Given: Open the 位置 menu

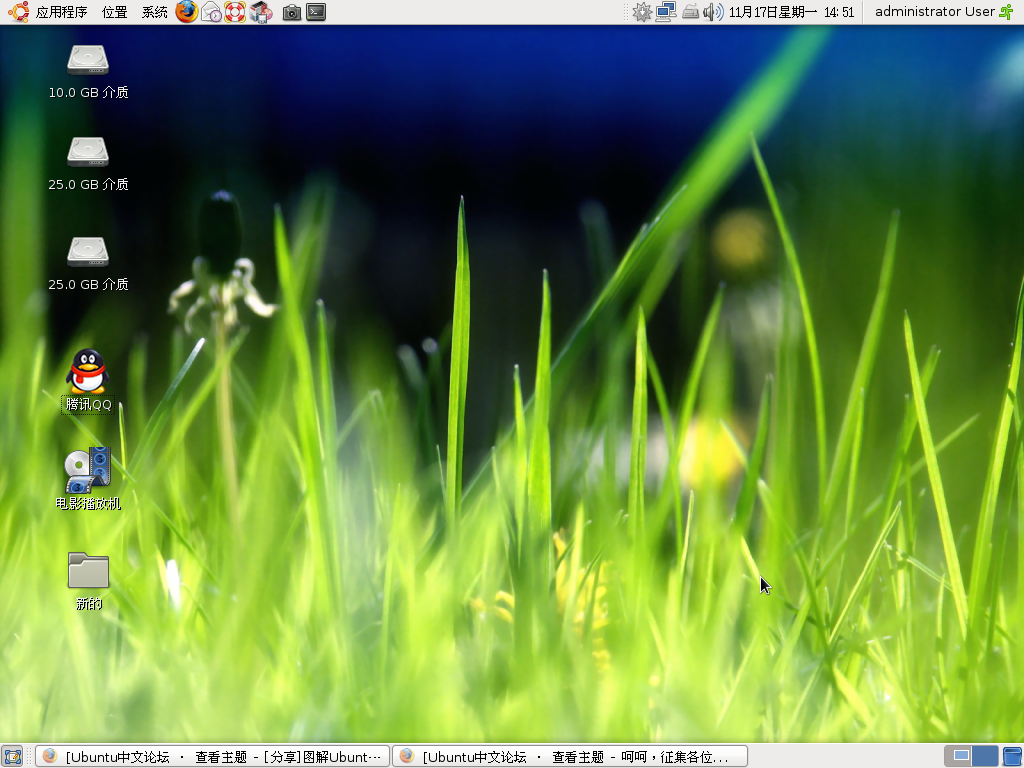Looking at the screenshot, I should 115,12.
